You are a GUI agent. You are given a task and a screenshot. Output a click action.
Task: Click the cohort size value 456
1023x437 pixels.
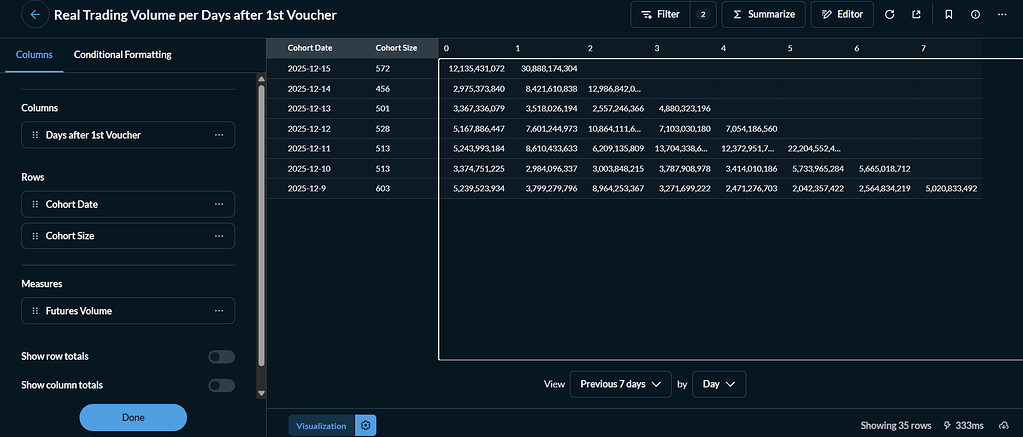click(383, 88)
